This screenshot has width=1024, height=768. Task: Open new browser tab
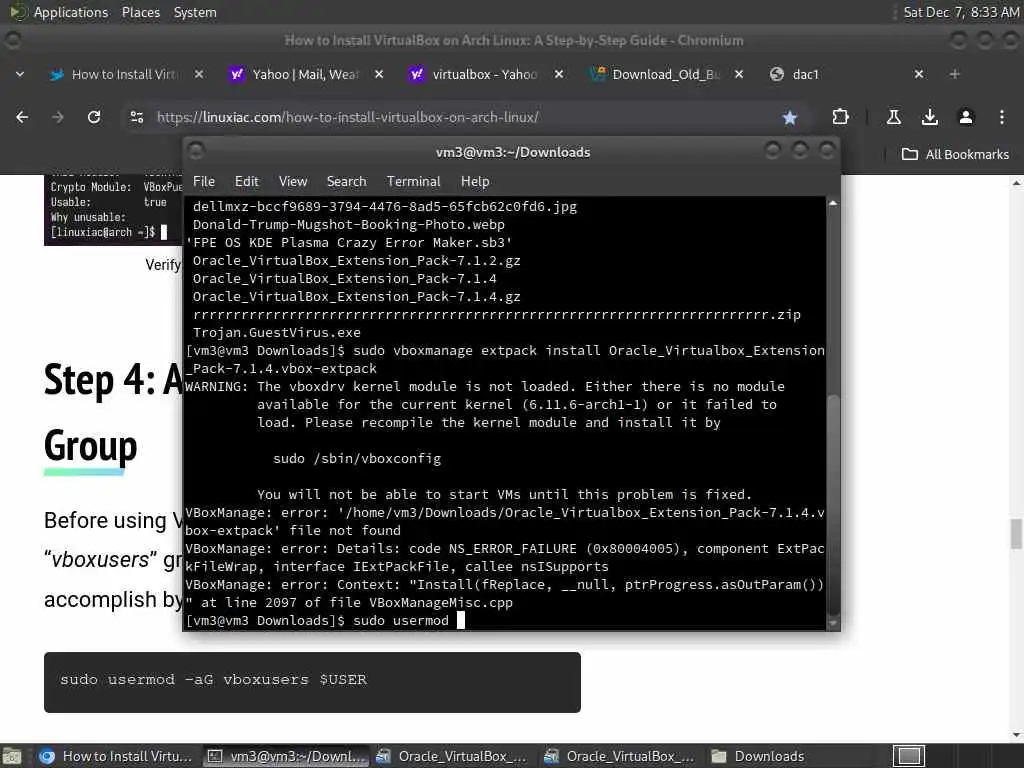954,74
